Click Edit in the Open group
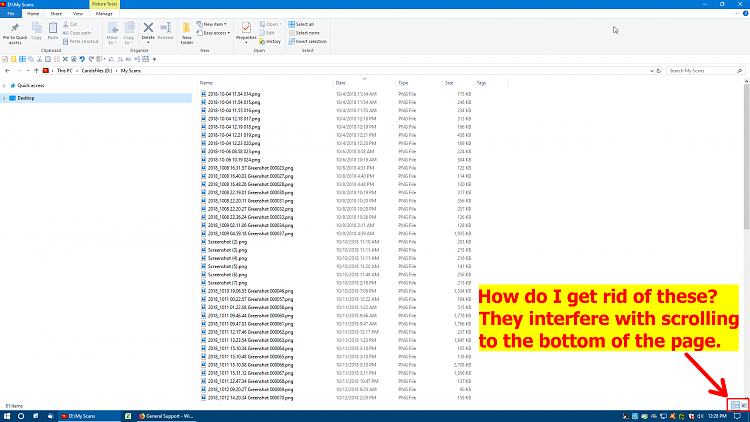The height and width of the screenshot is (422, 750). [267, 33]
